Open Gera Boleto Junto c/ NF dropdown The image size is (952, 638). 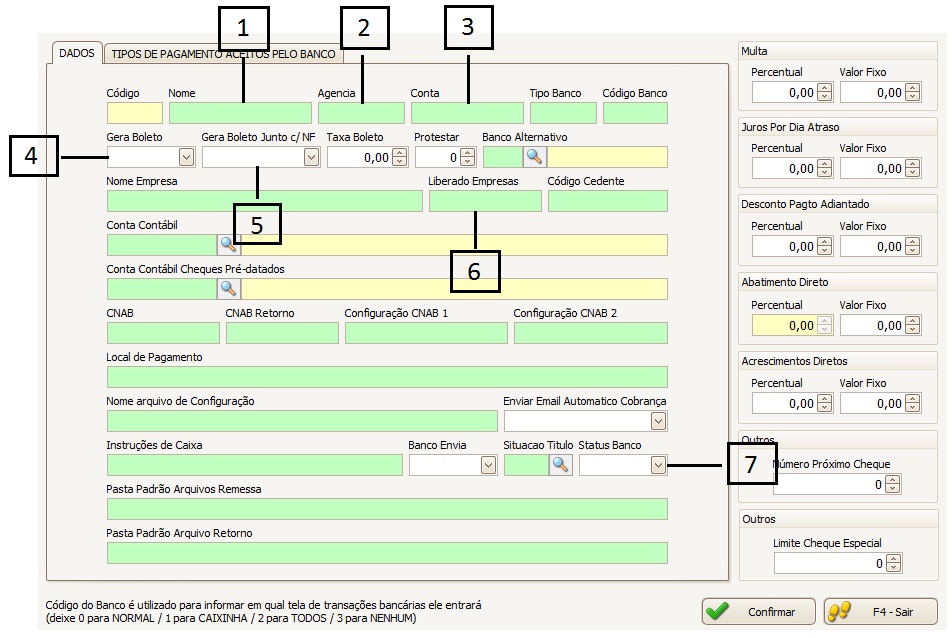click(x=311, y=157)
